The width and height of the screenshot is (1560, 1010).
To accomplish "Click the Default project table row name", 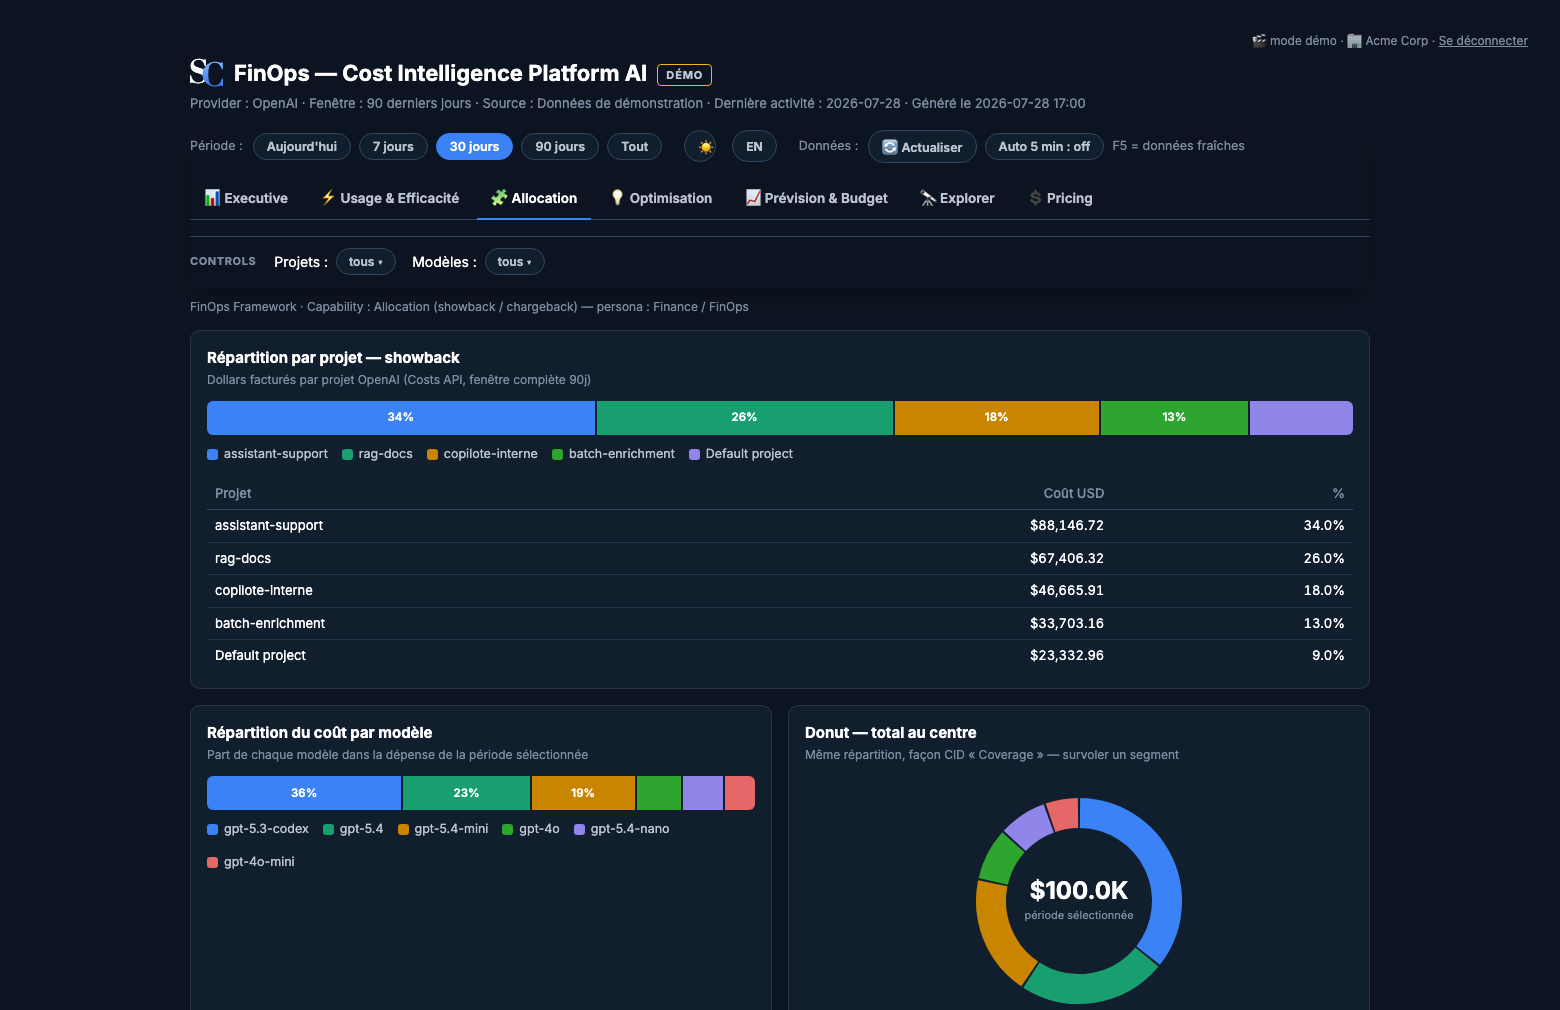I will [260, 655].
